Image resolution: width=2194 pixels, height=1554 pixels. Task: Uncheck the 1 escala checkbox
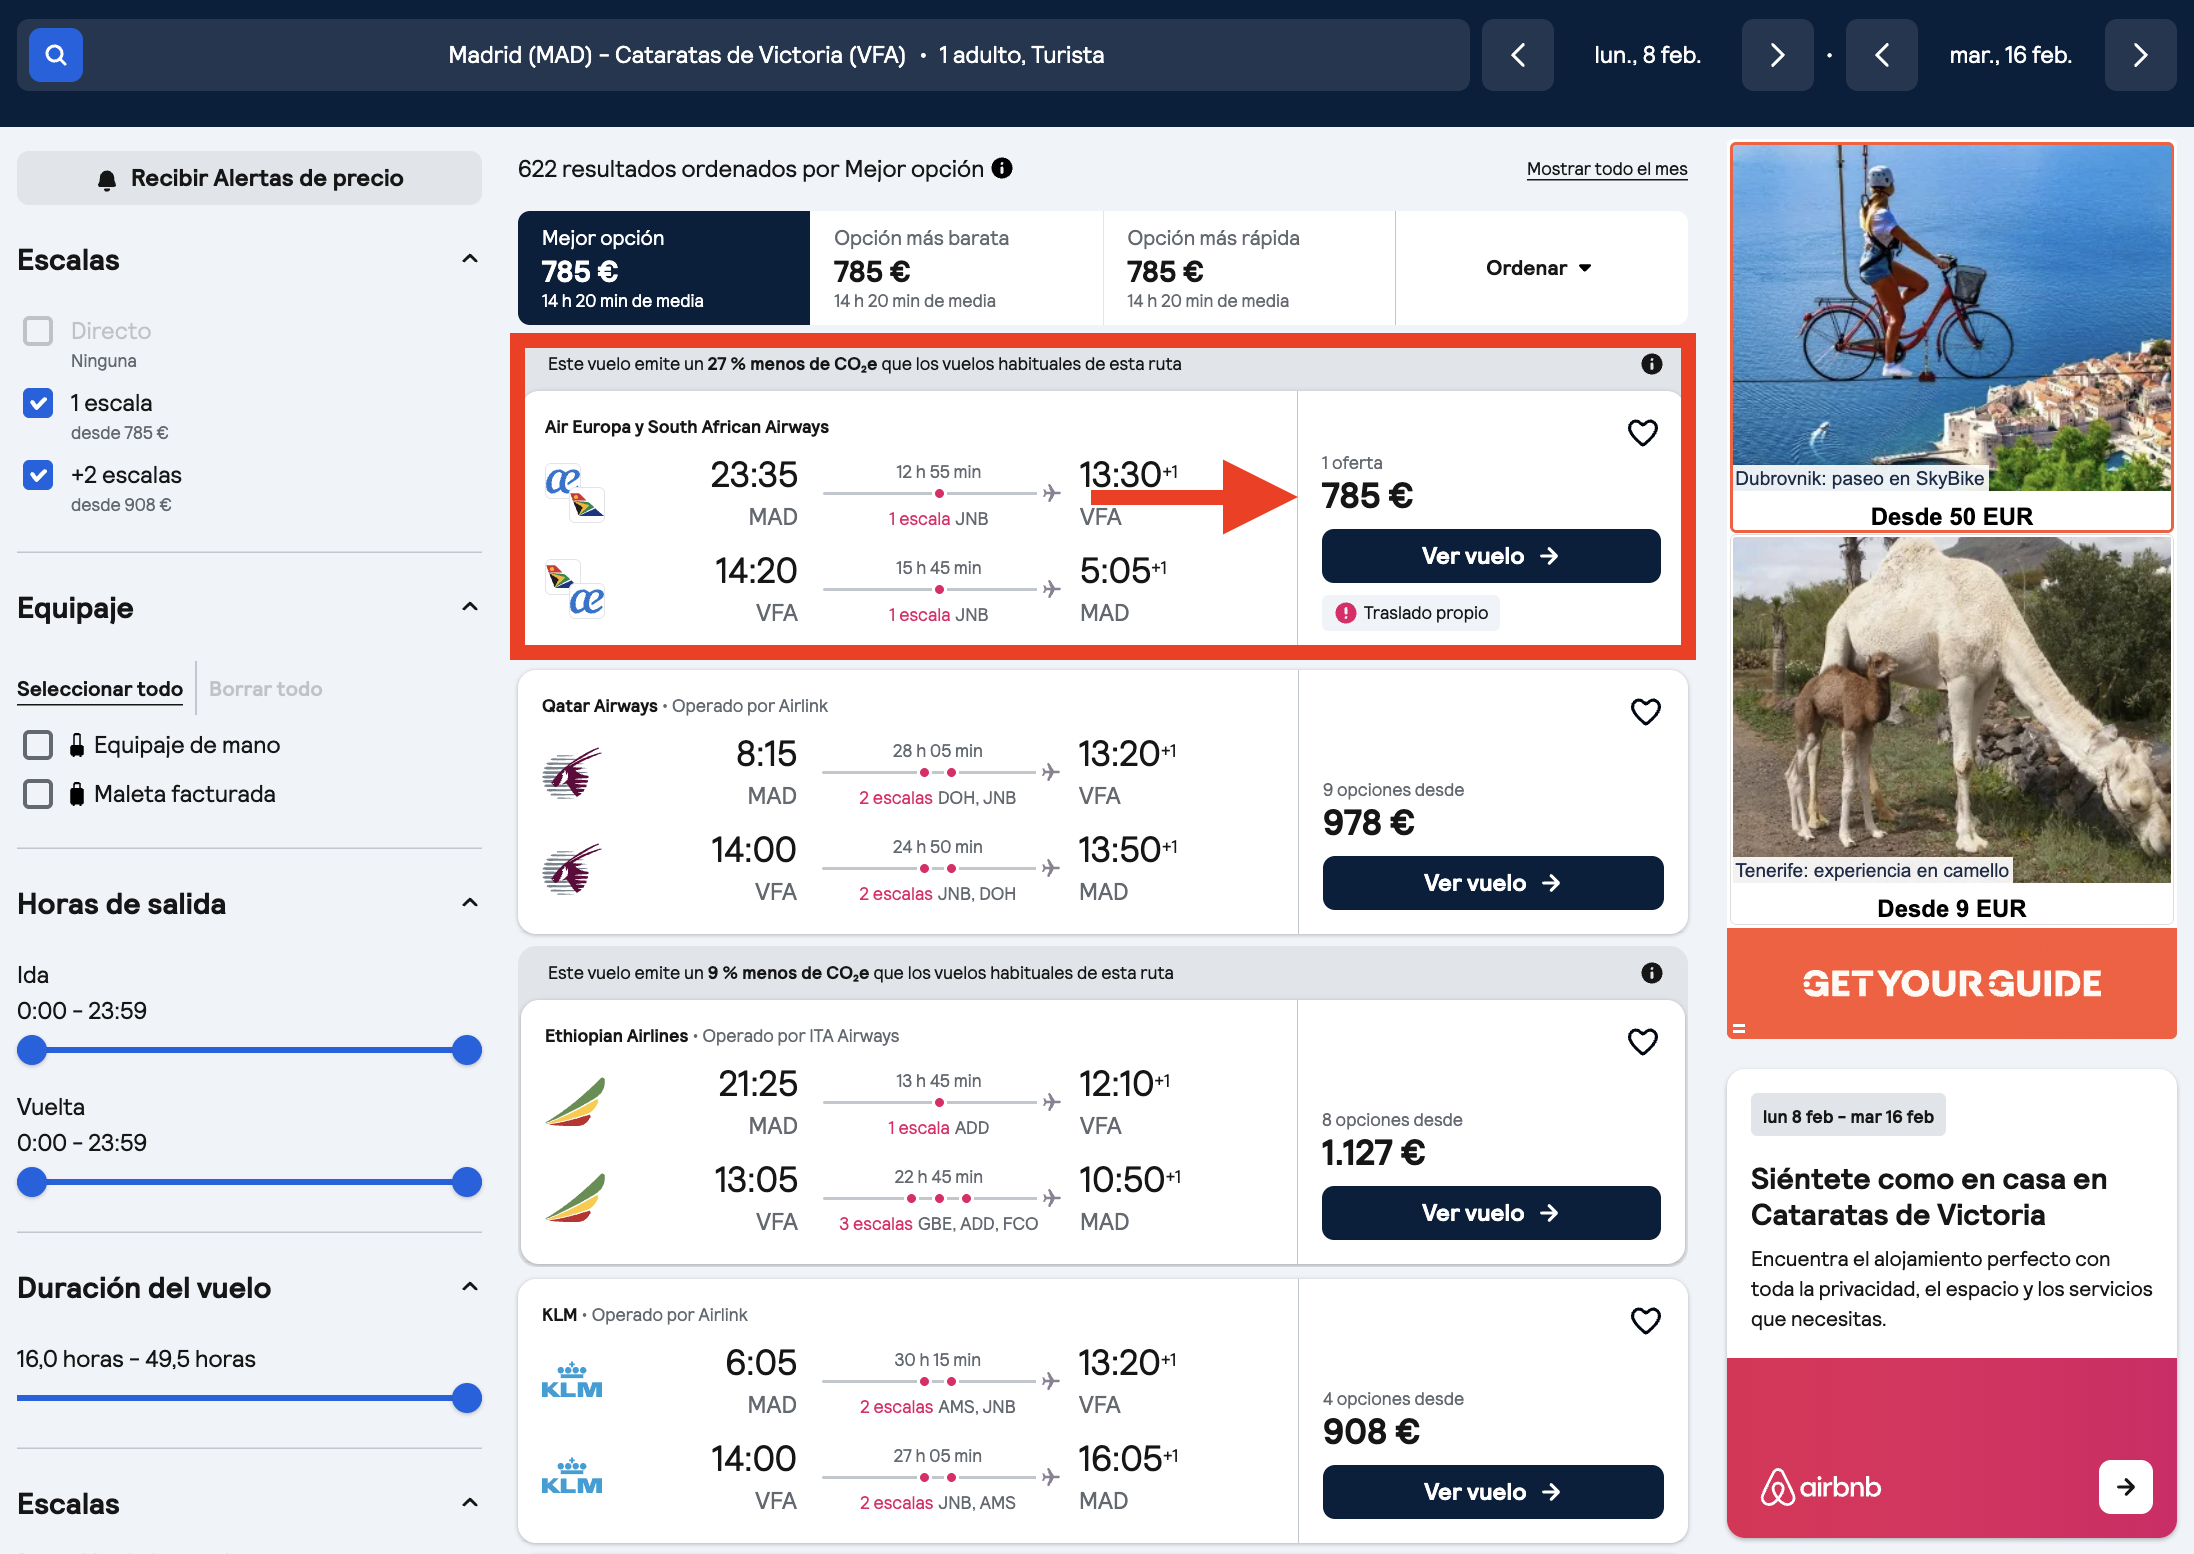point(38,403)
